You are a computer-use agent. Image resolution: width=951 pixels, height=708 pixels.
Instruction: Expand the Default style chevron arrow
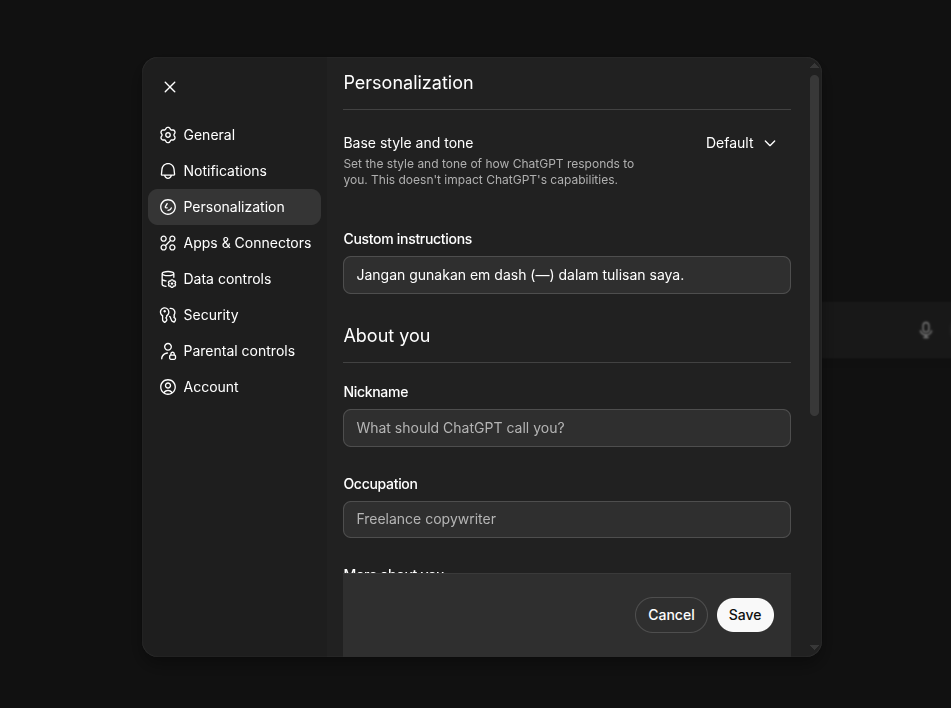click(x=770, y=143)
